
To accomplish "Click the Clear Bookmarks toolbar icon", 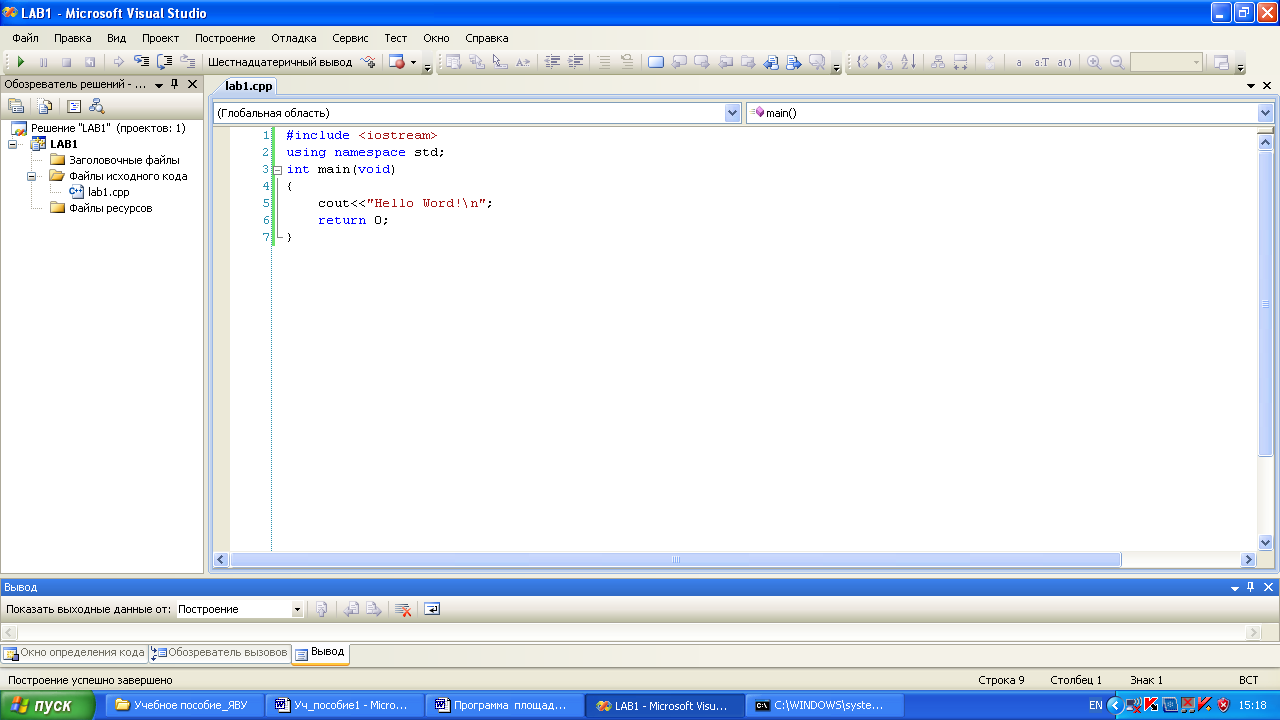I will (818, 62).
